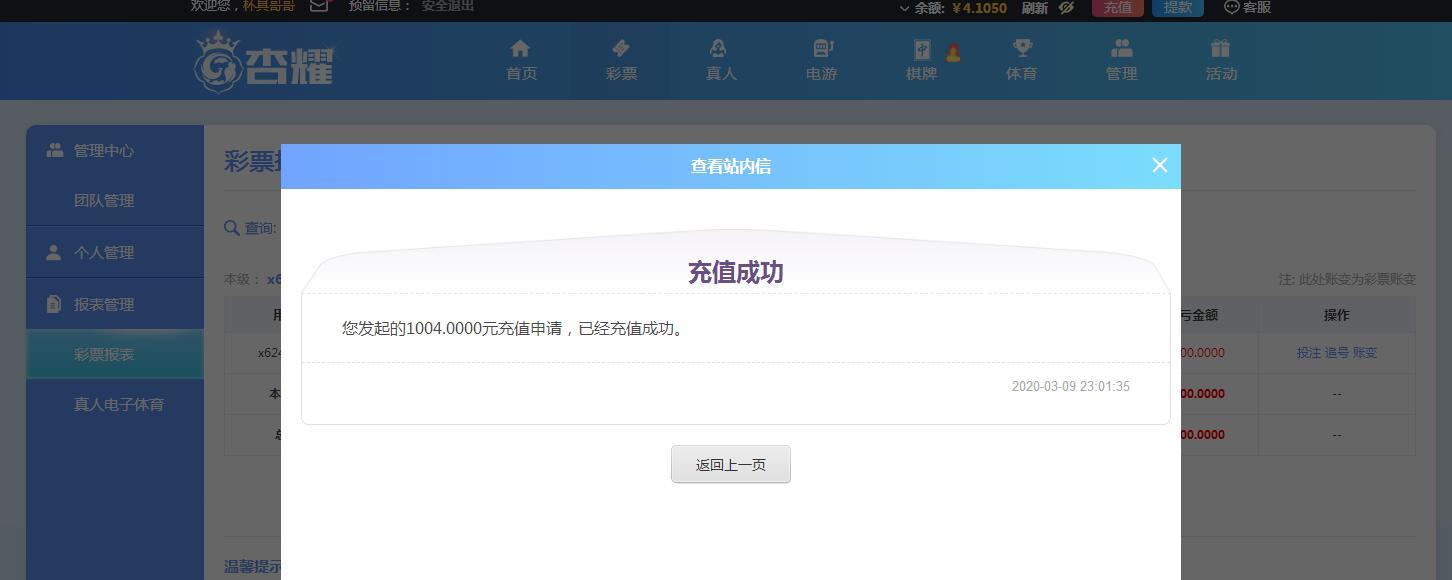Open 客服 customer service chat

click(x=1248, y=7)
